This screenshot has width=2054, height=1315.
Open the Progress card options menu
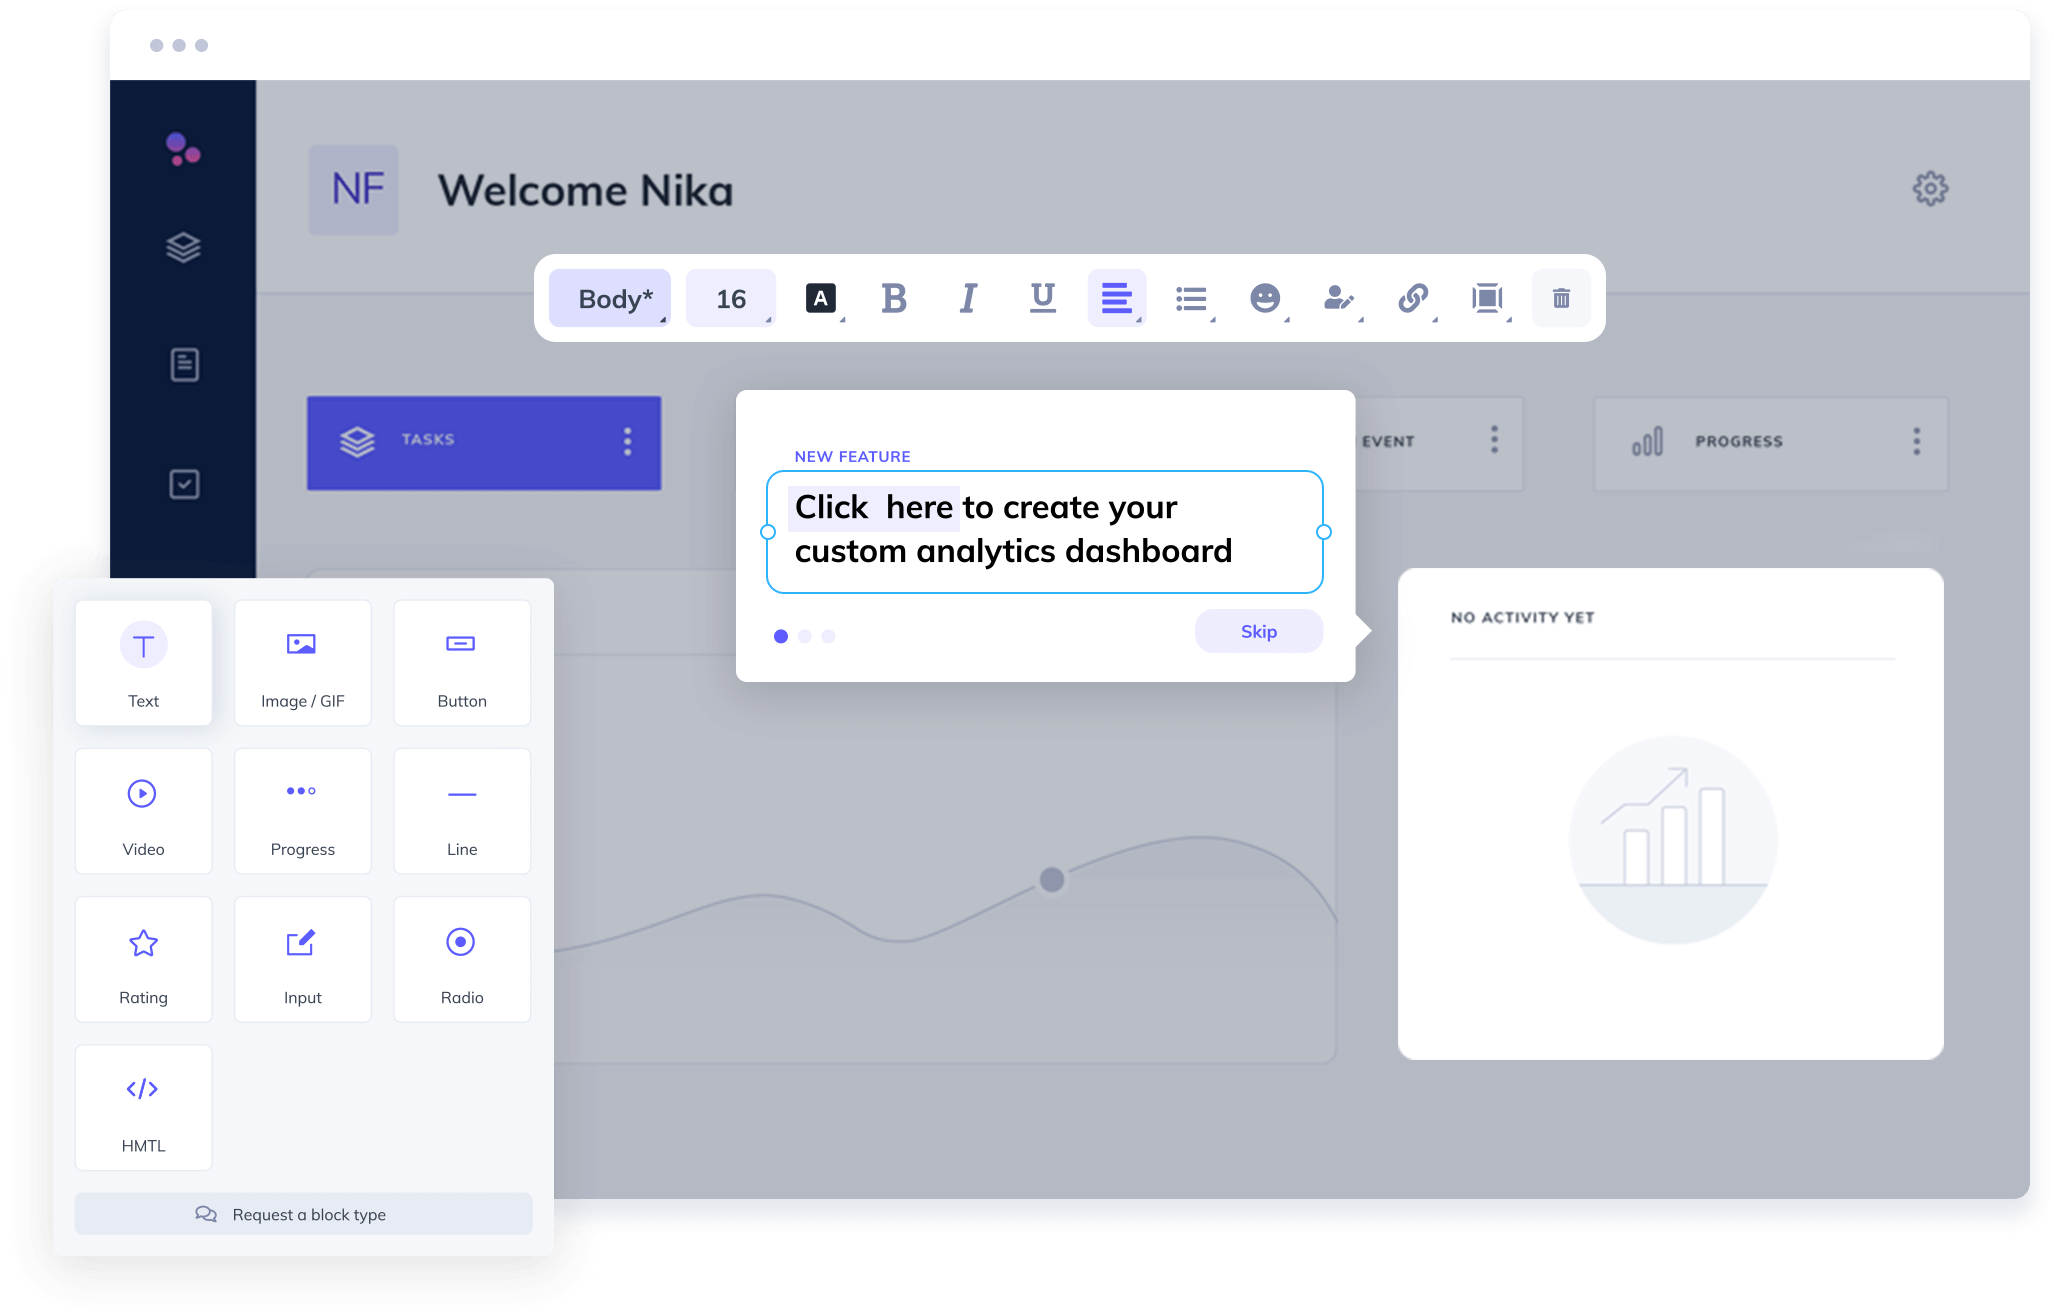1917,441
